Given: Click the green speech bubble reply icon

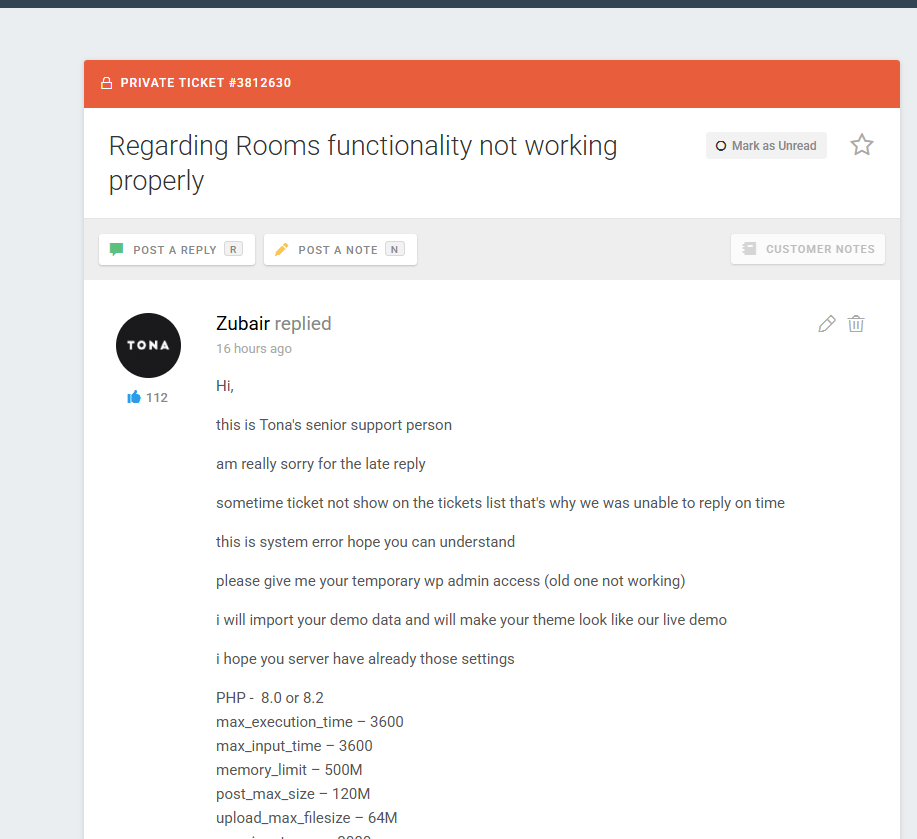Looking at the screenshot, I should click(116, 250).
